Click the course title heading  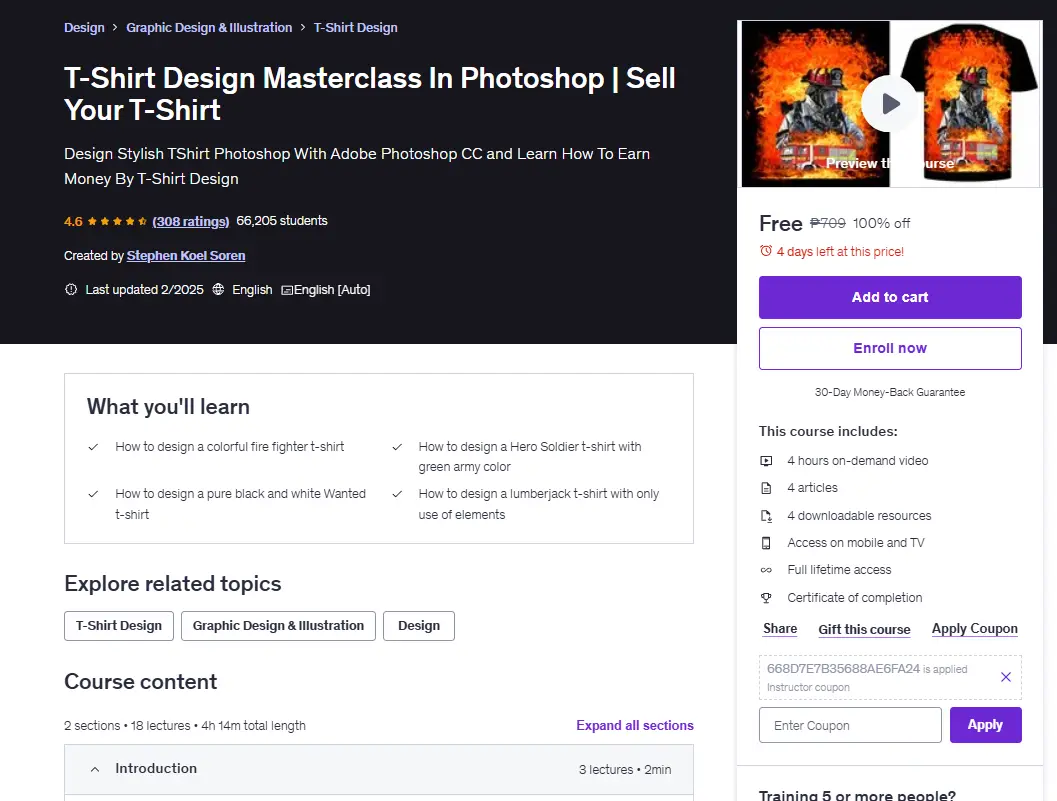(x=369, y=94)
